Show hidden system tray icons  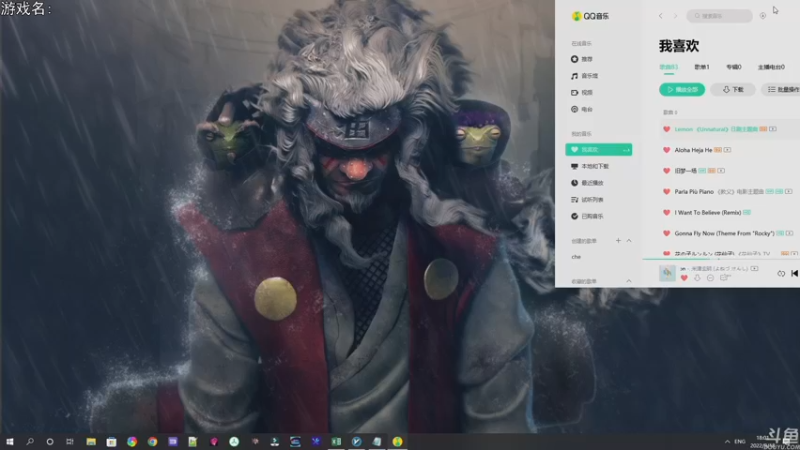click(x=727, y=441)
